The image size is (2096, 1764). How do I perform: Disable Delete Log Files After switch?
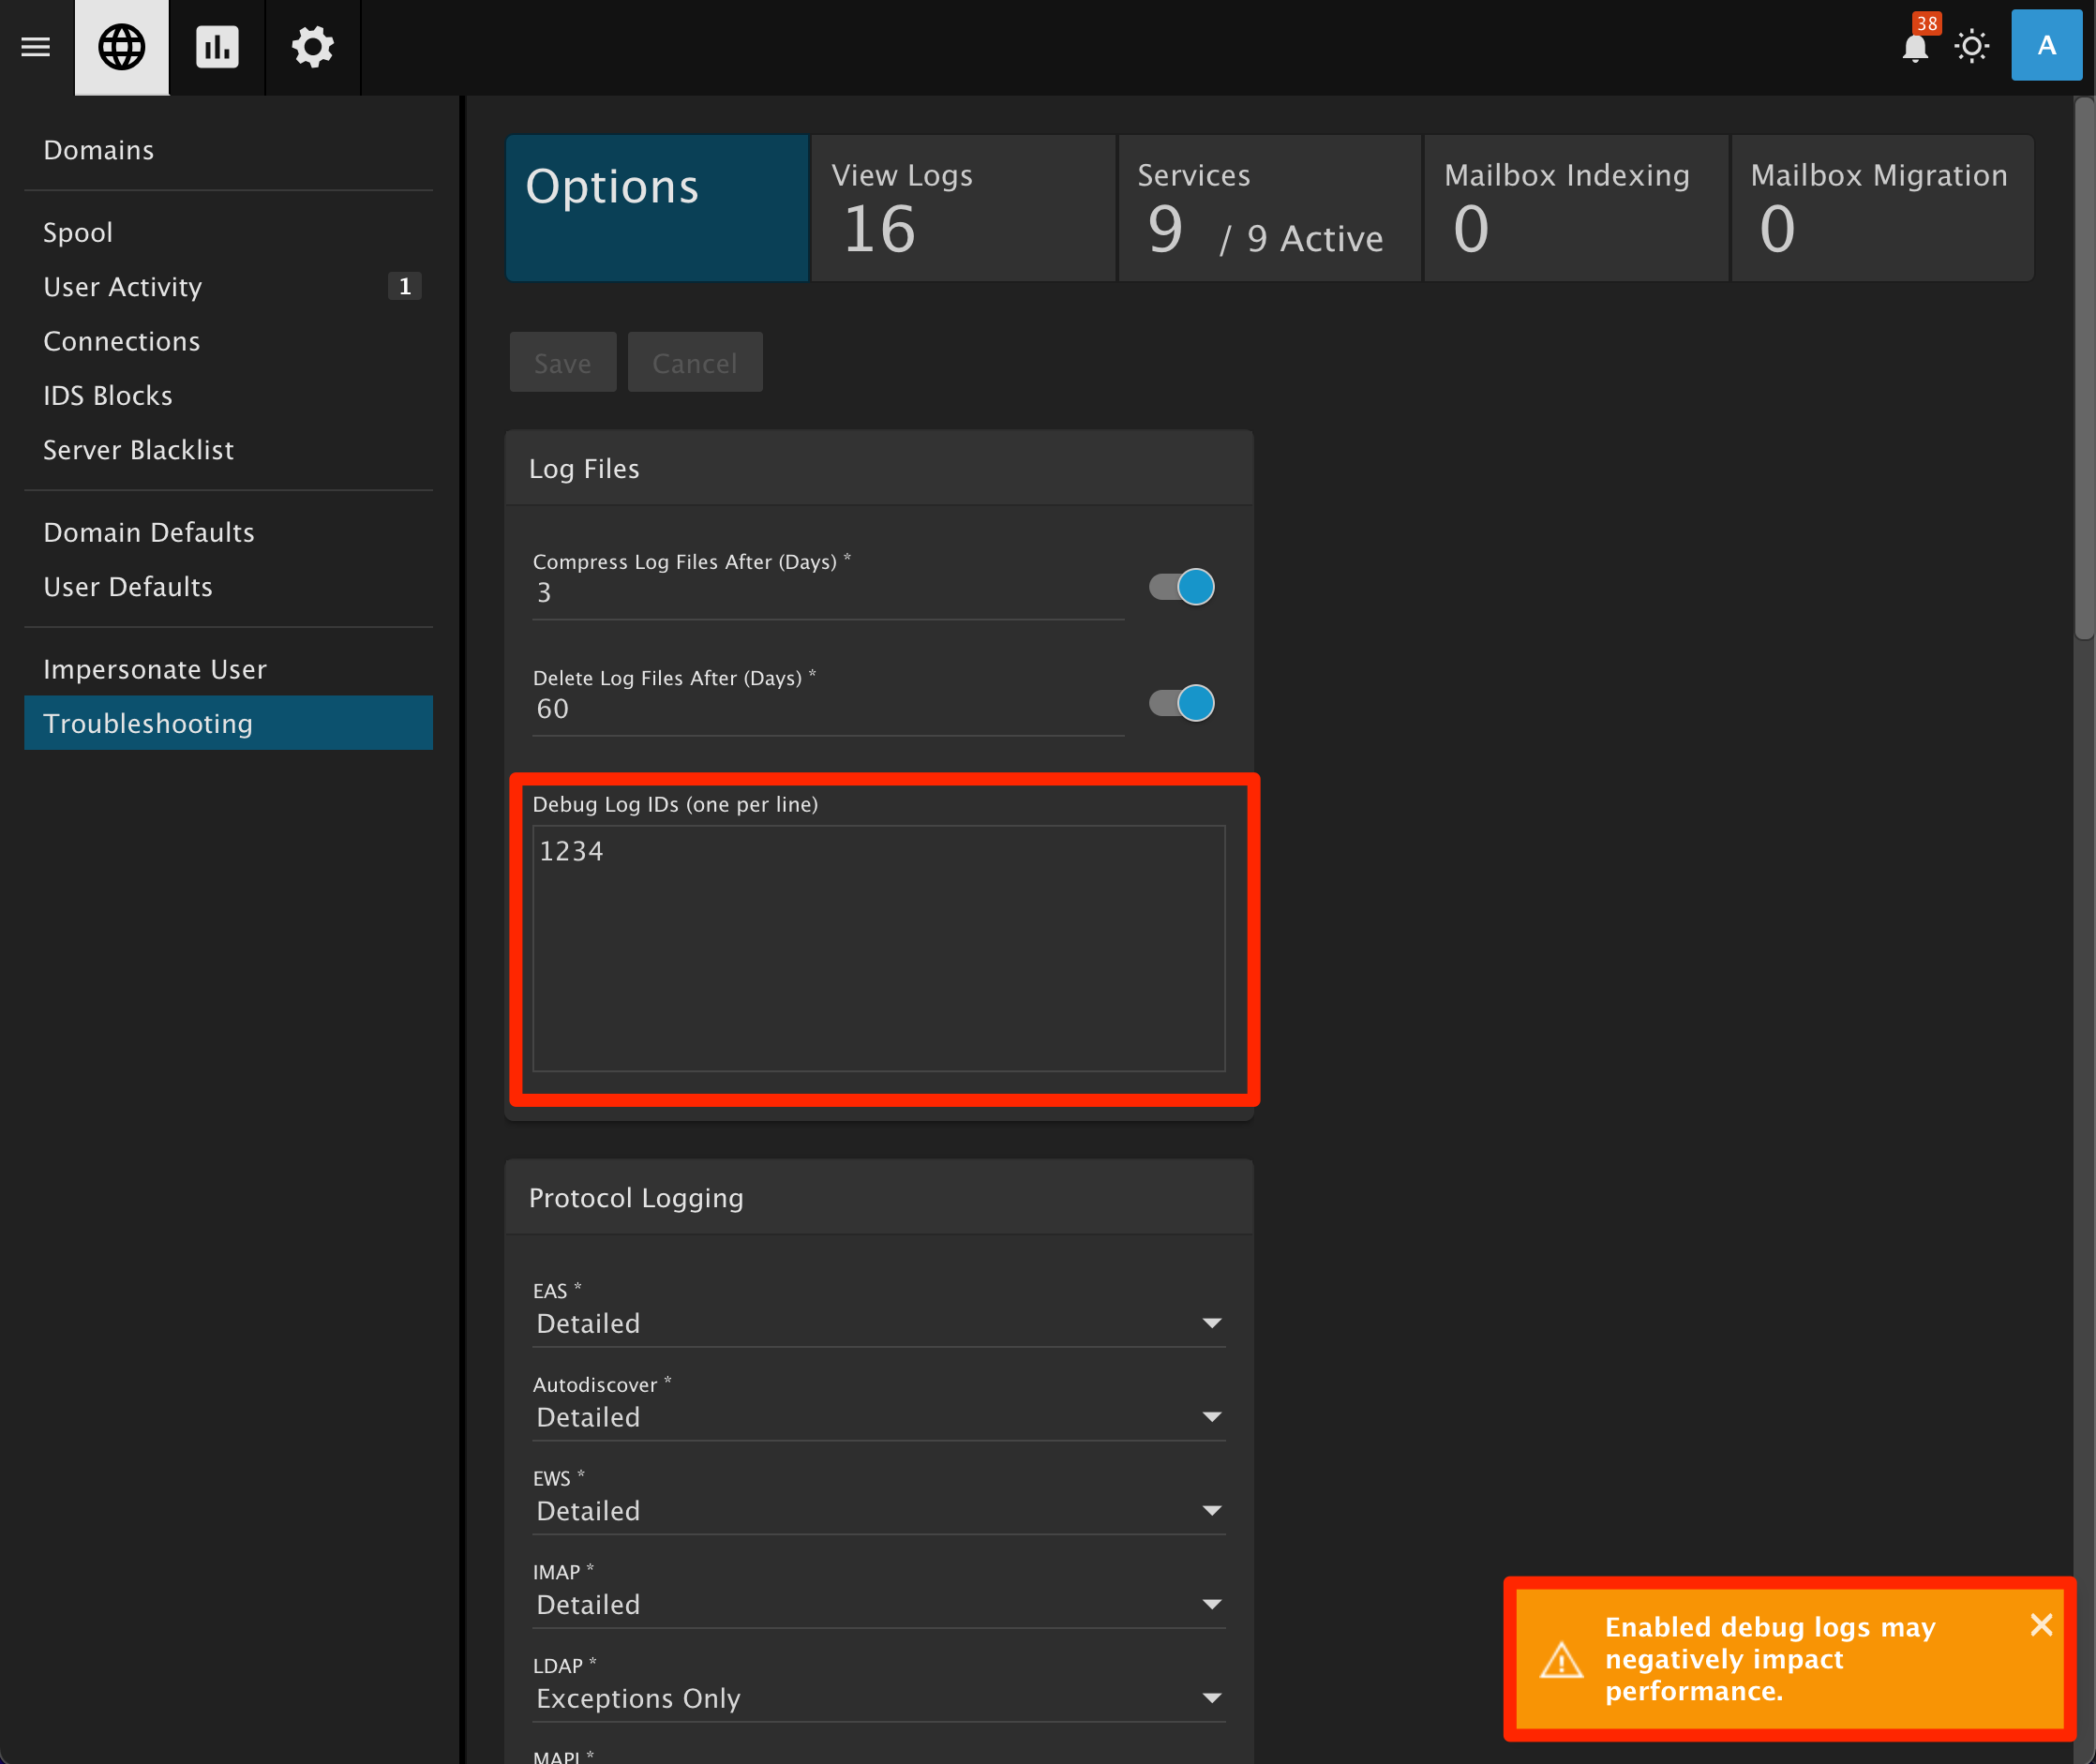tap(1182, 703)
